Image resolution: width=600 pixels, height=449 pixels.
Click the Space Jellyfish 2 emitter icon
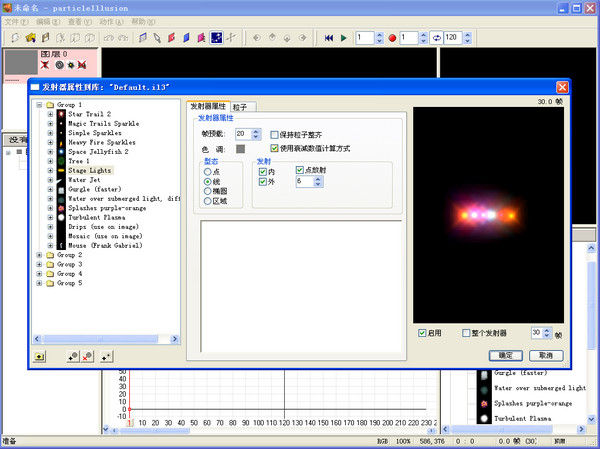click(x=61, y=151)
